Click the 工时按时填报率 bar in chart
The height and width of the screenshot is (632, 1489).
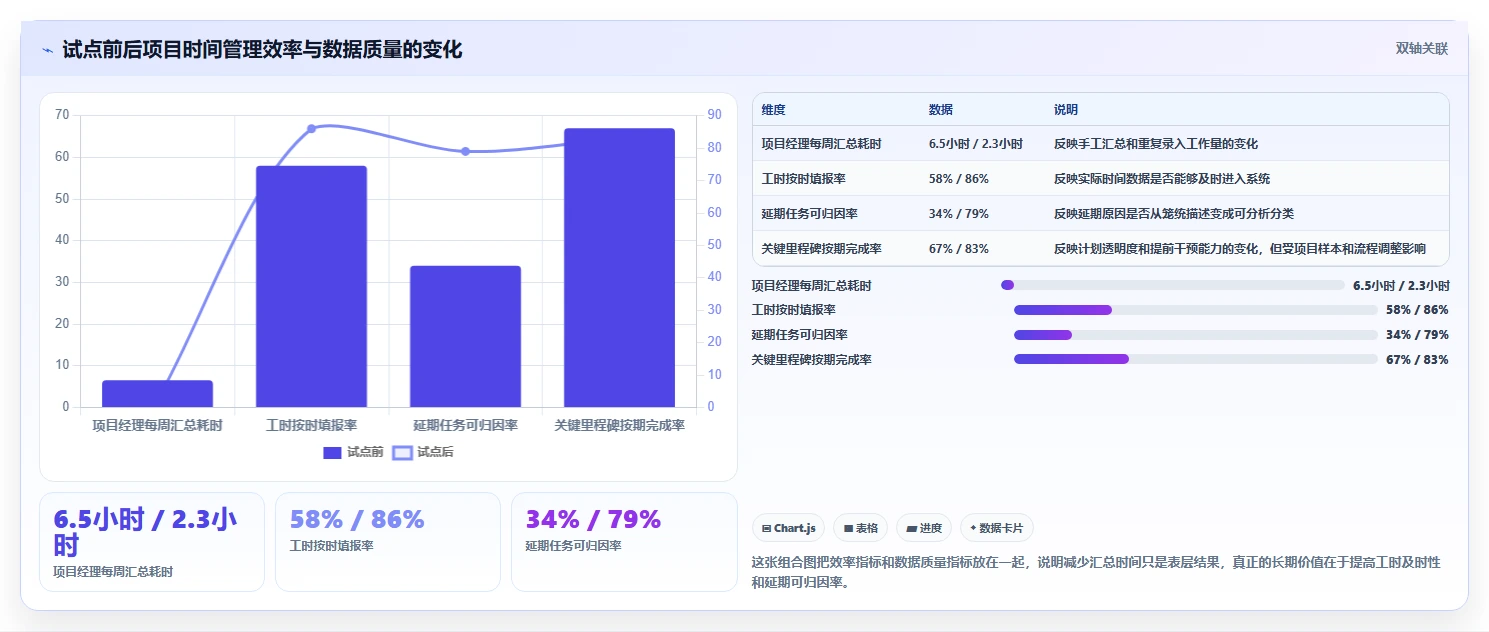pyautogui.click(x=311, y=286)
